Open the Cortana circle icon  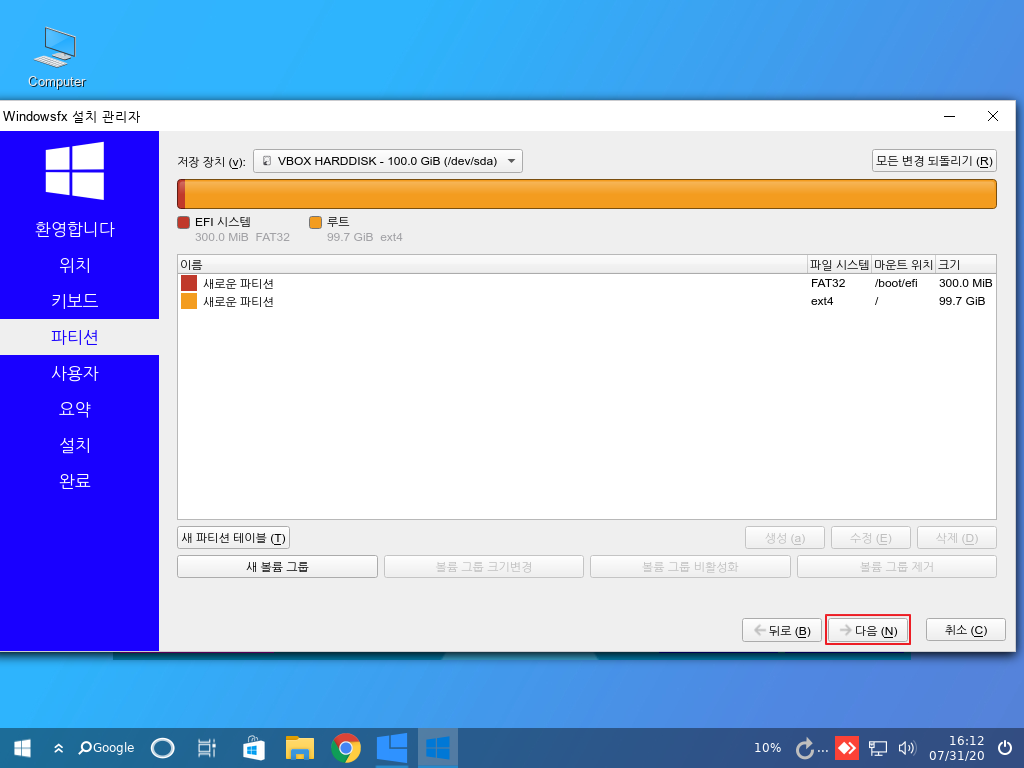(x=163, y=748)
